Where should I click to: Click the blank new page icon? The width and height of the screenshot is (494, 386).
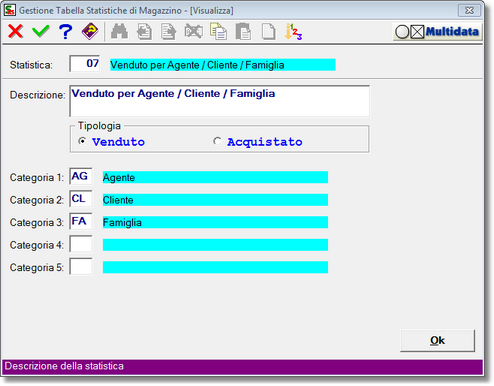pos(268,32)
